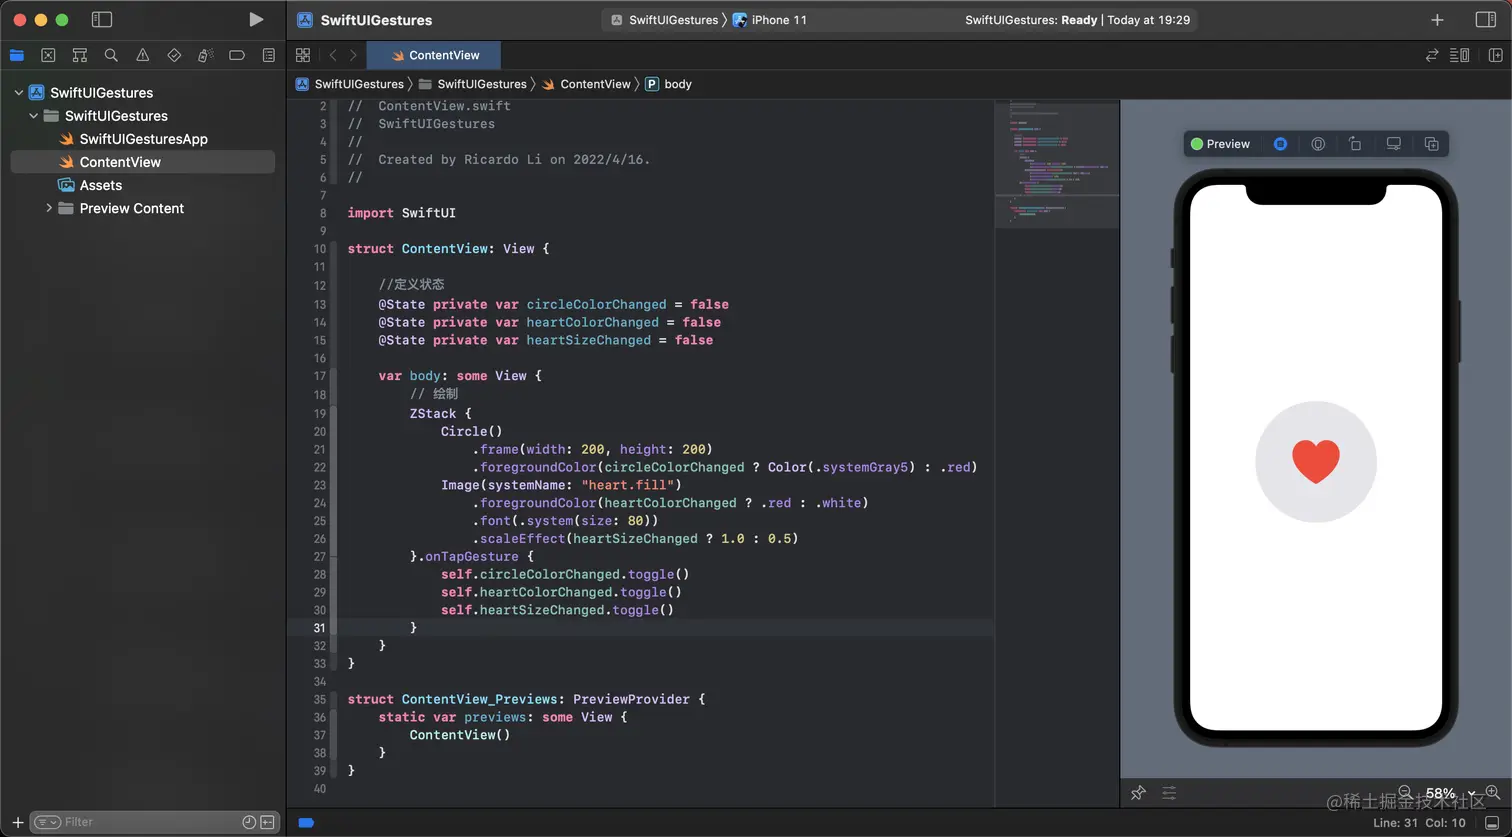1512x837 pixels.
Task: Click the add editor on right icon
Action: click(1496, 55)
